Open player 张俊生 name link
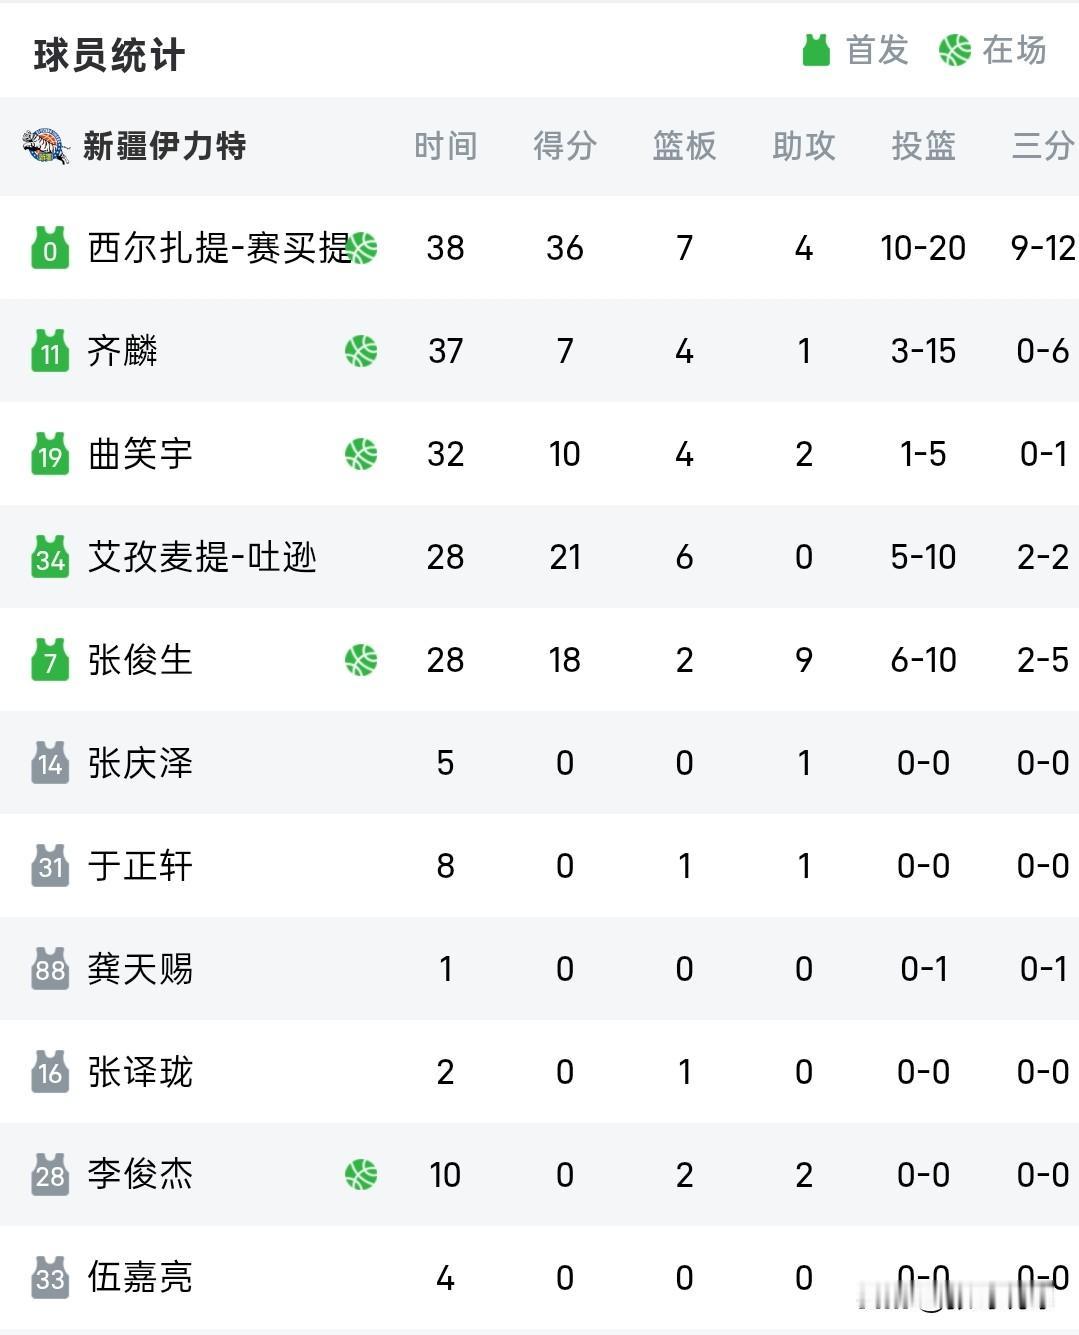Viewport: 1079px width, 1335px height. [140, 660]
